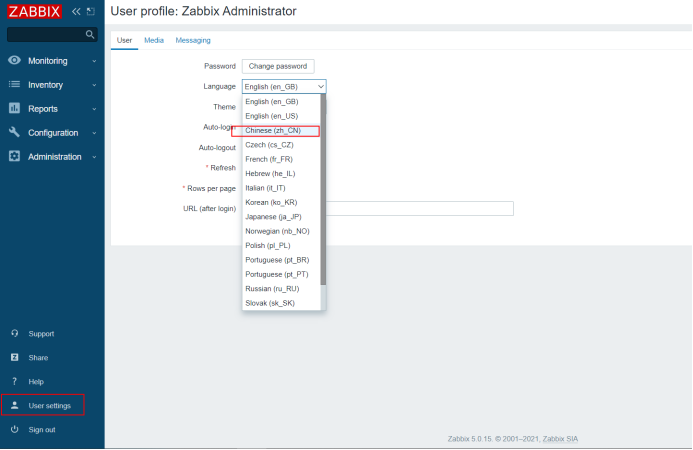The width and height of the screenshot is (693, 450).
Task: Select Czech (cs_CZ) language option
Action: click(x=281, y=145)
